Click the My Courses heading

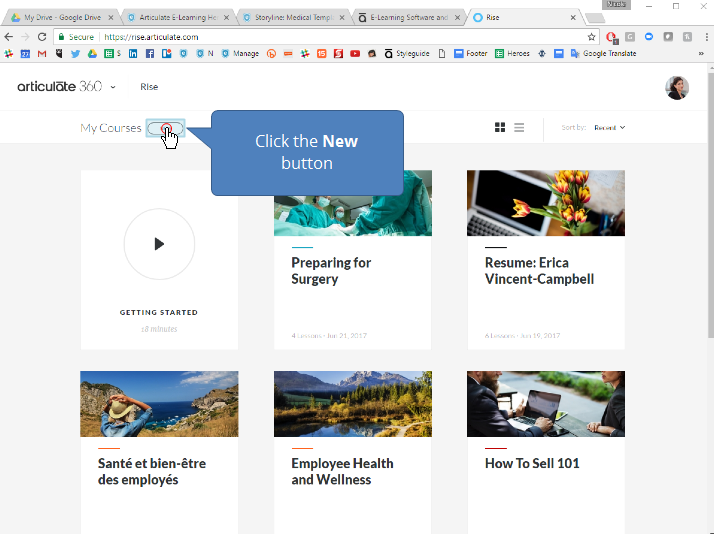[x=111, y=128]
